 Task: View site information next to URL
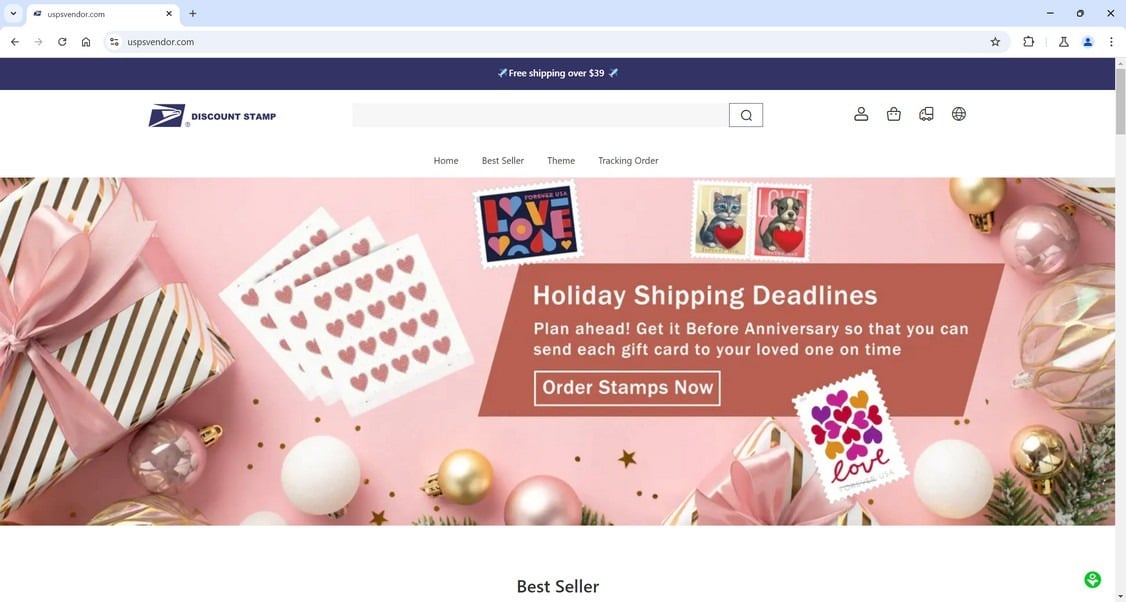click(114, 42)
